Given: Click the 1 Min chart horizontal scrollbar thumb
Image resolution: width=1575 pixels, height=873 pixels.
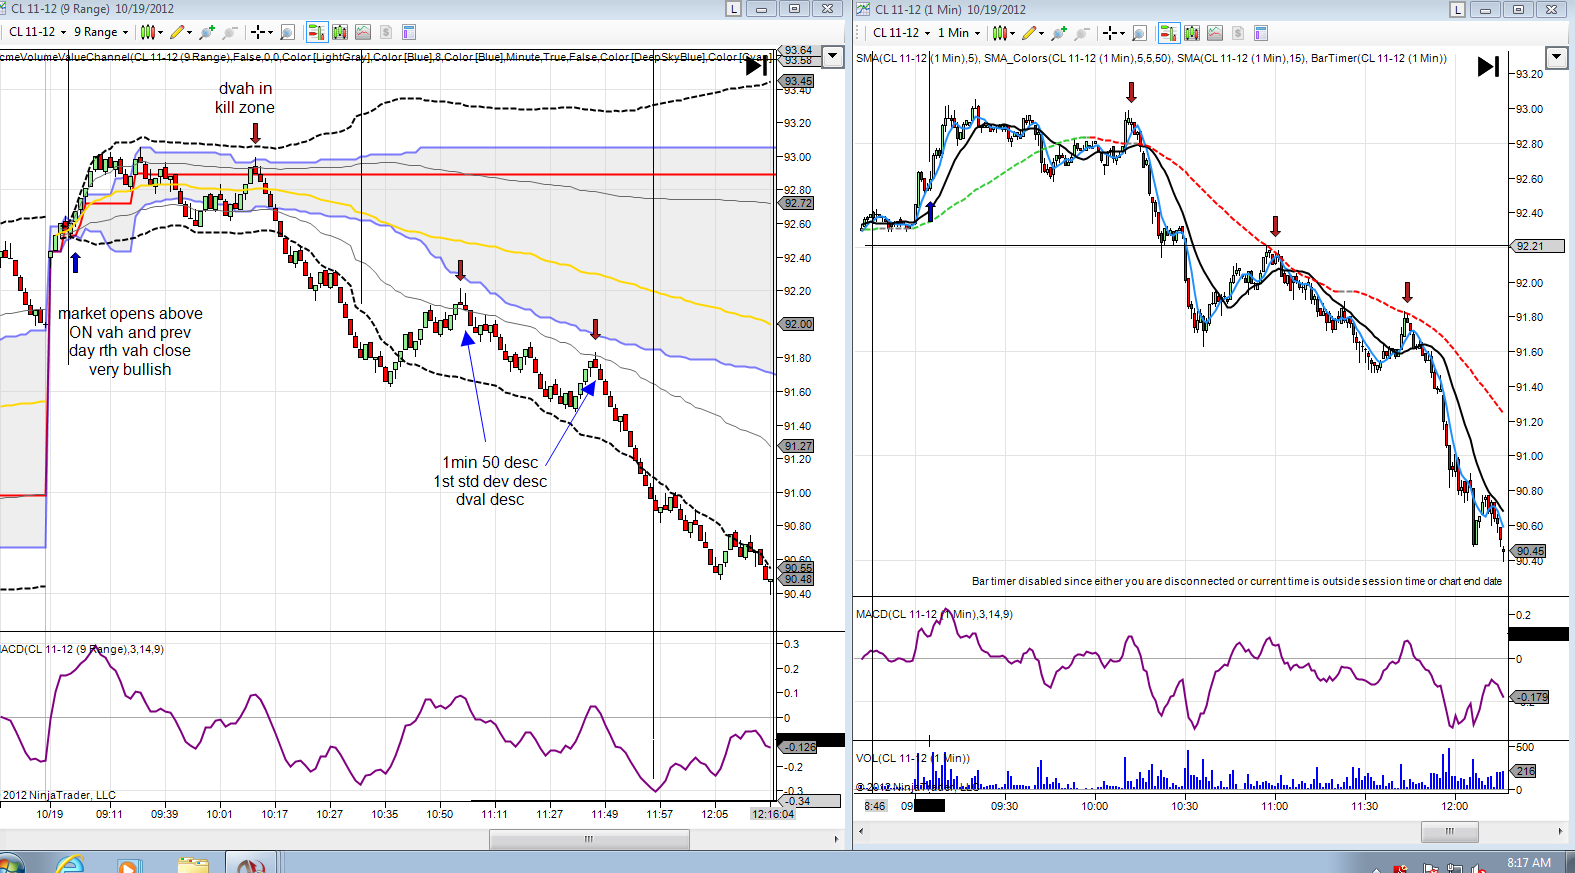Looking at the screenshot, I should pos(1449,831).
